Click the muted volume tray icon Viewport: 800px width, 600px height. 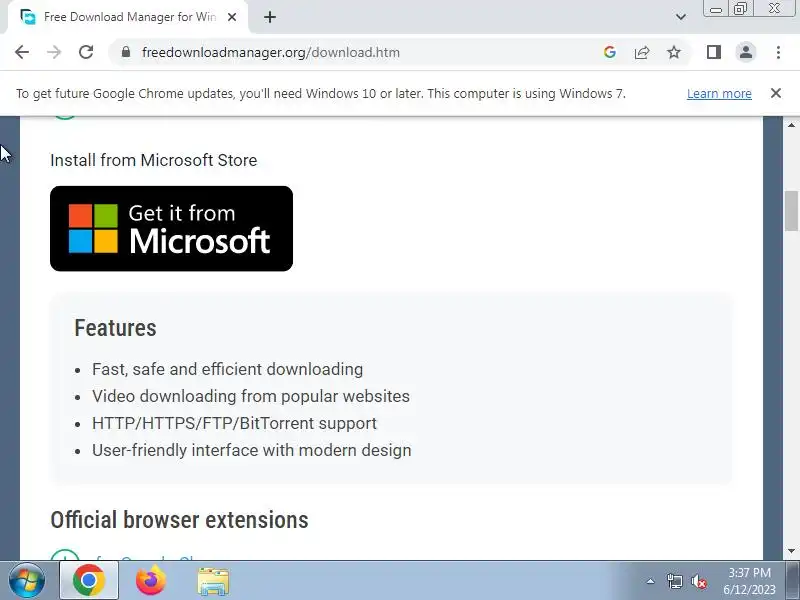699,581
